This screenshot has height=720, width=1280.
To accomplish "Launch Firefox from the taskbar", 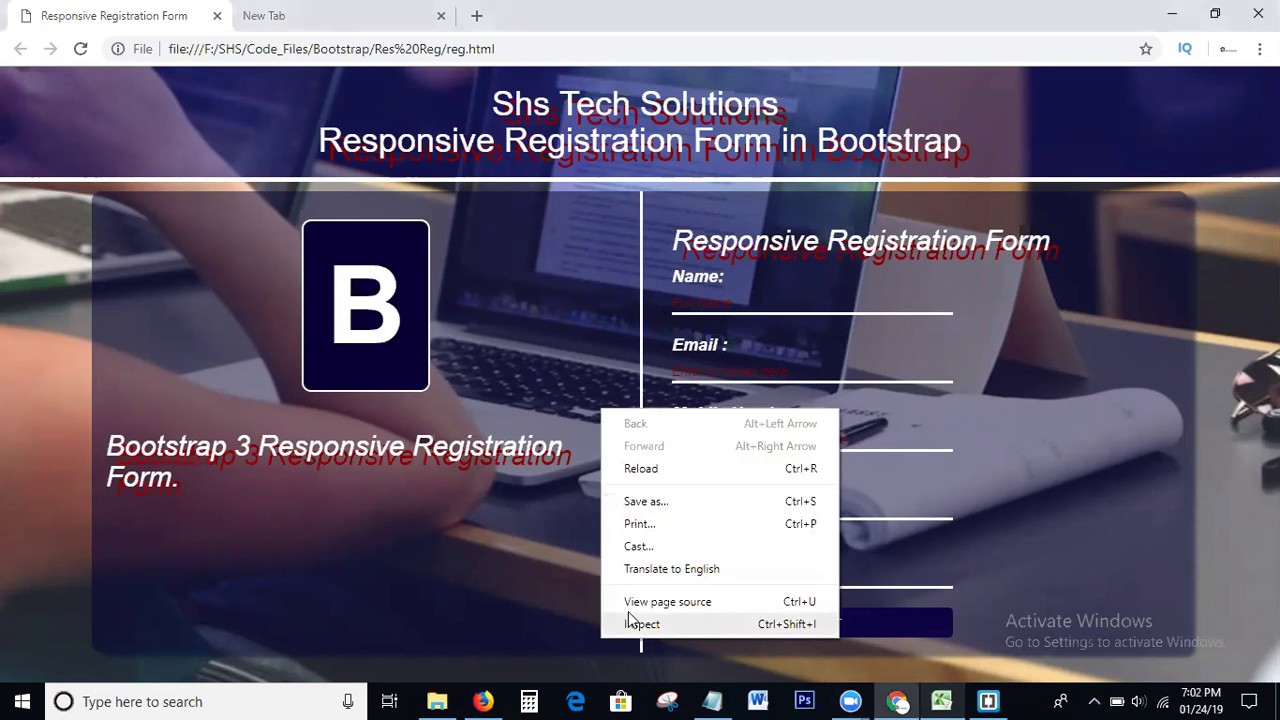I will tap(483, 701).
